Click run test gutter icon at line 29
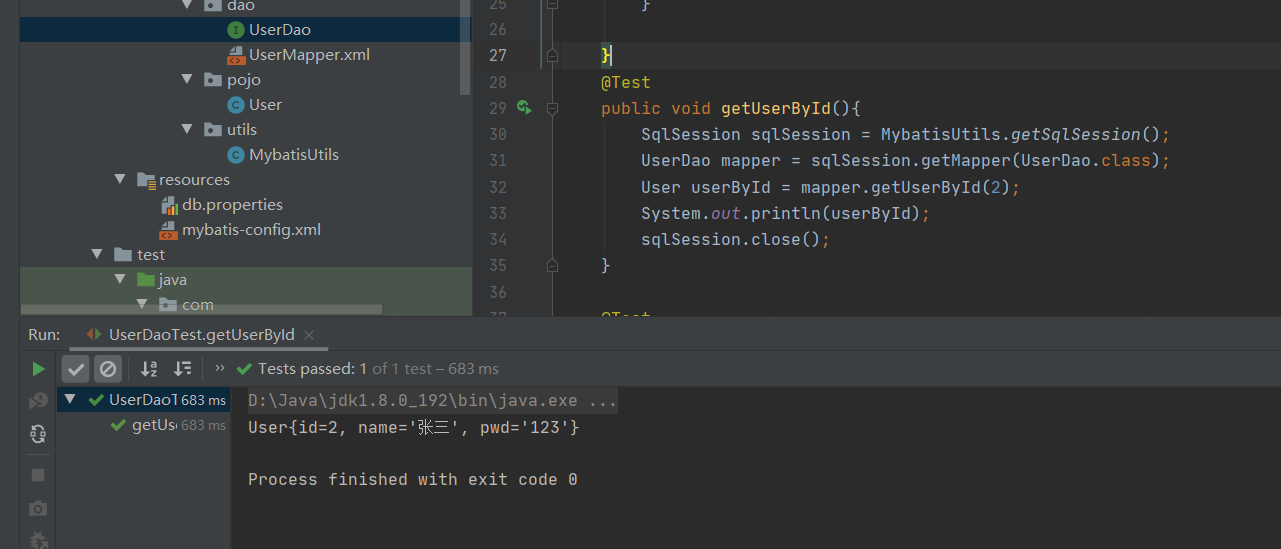The height and width of the screenshot is (549, 1281). (x=524, y=107)
